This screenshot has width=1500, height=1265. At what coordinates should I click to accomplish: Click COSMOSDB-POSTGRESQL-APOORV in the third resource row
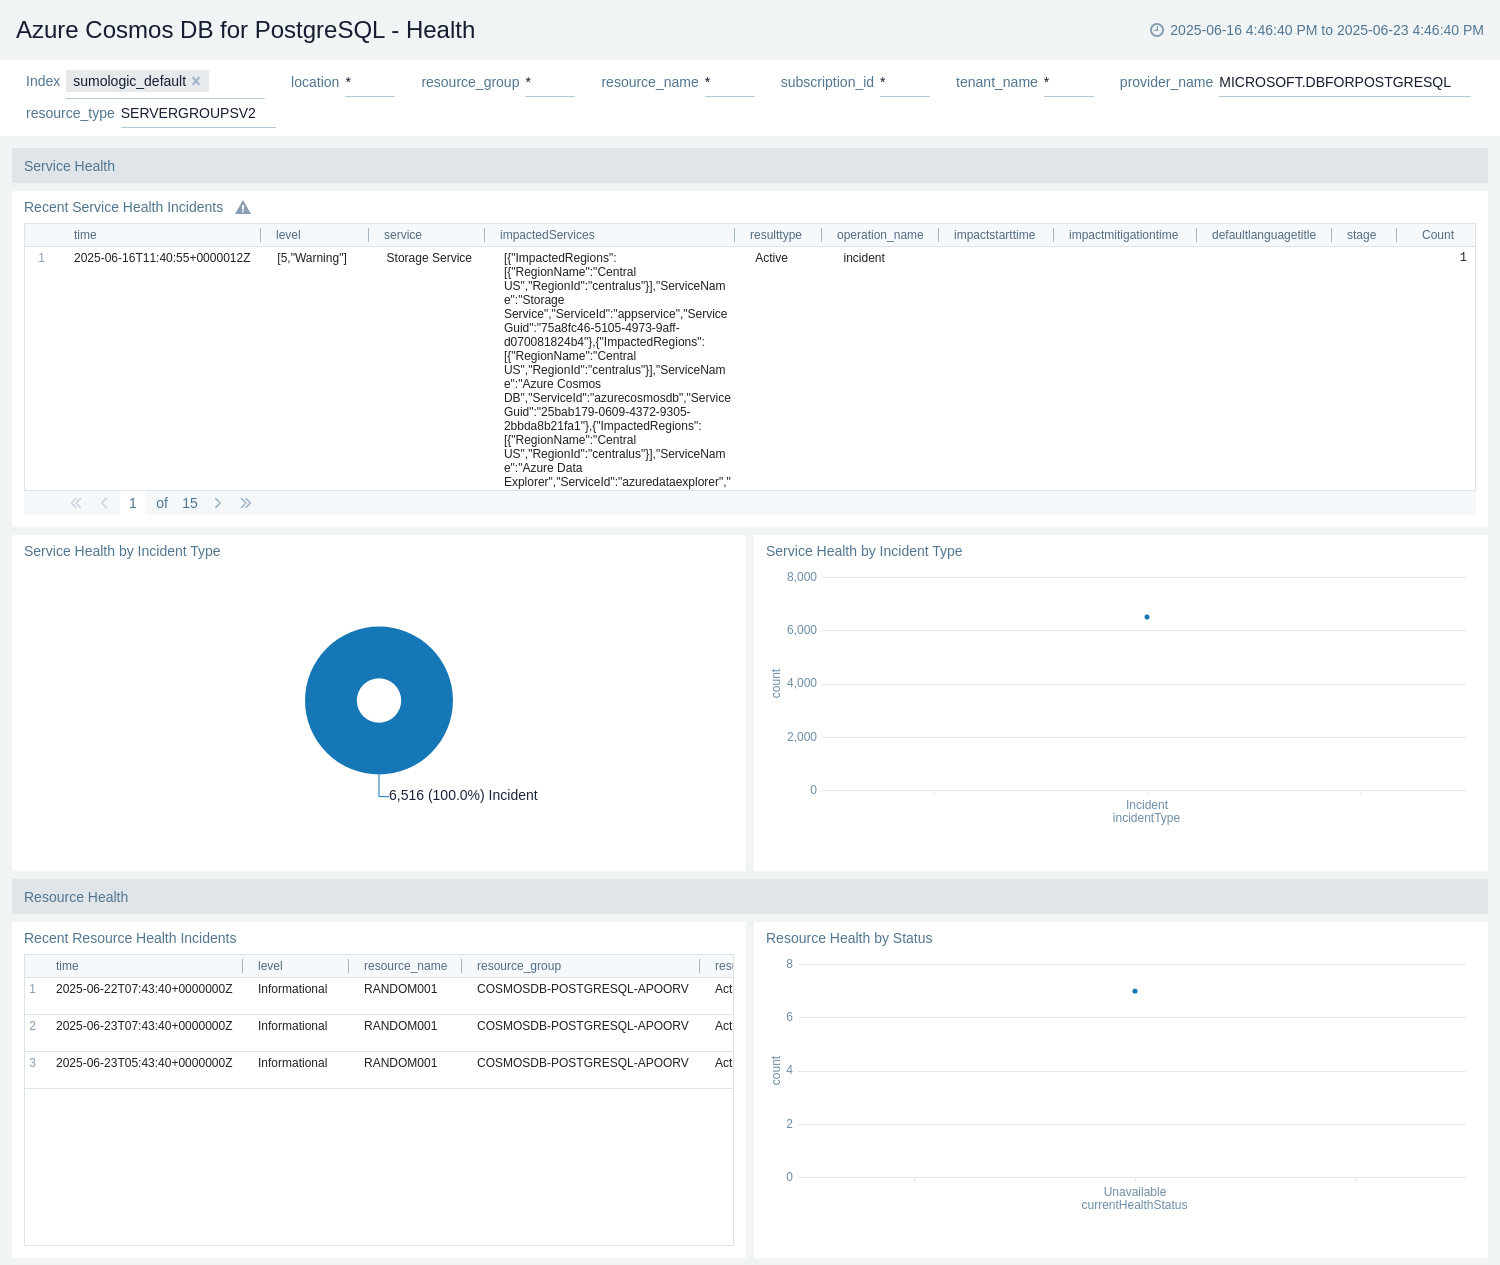coord(583,1063)
